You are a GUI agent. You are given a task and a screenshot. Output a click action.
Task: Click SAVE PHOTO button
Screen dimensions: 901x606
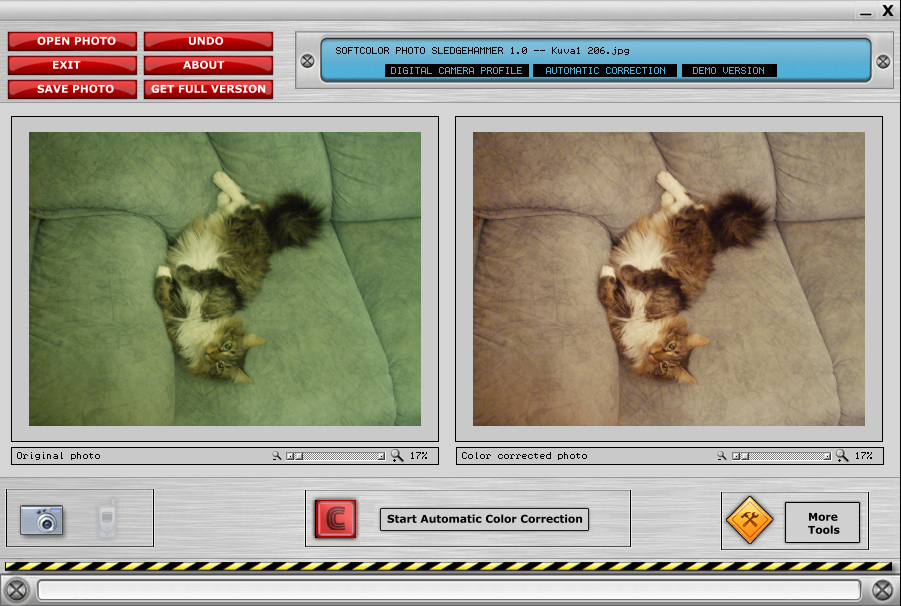(x=72, y=89)
